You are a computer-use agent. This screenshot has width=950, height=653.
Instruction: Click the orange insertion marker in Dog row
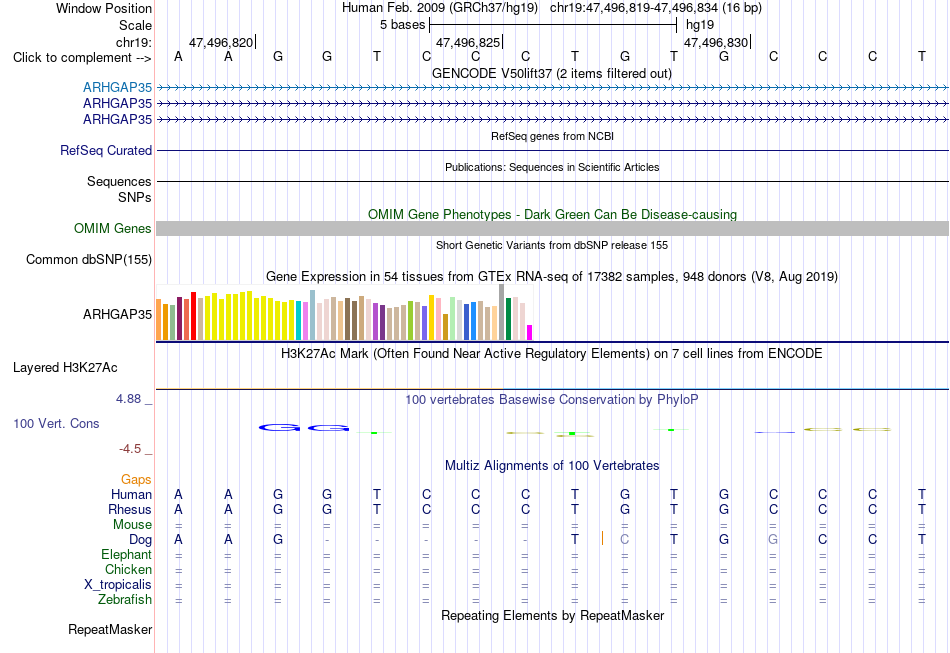(602, 539)
